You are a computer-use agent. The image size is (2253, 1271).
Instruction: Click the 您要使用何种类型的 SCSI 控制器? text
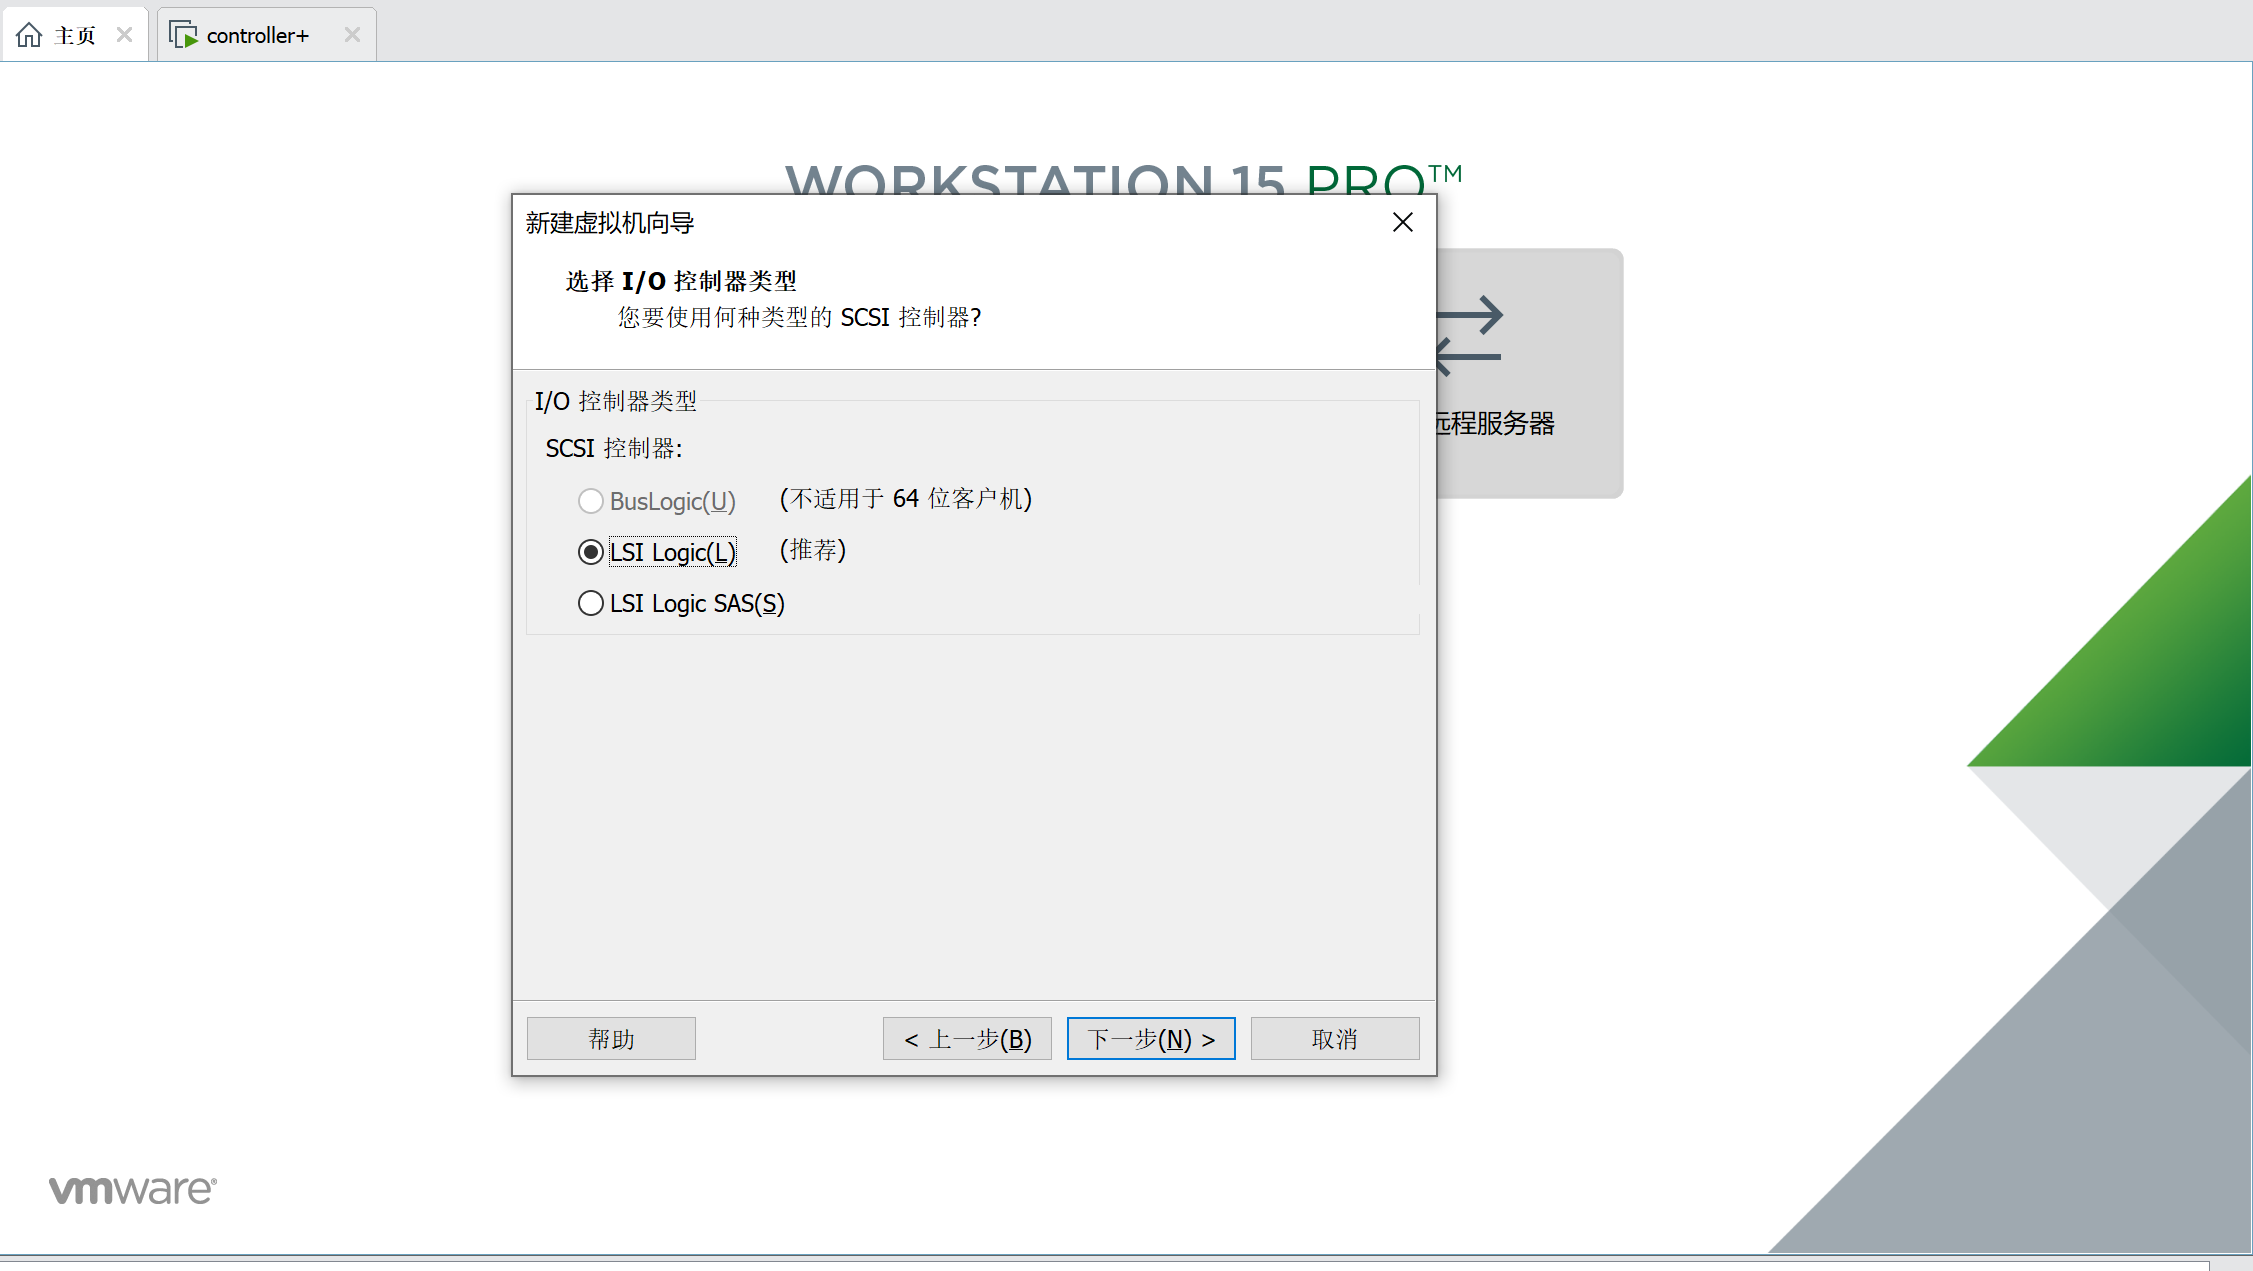tap(800, 317)
